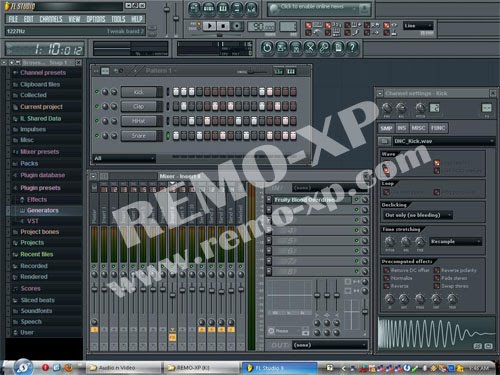Open the mixer shortcut icon
The image size is (500, 375).
(x=252, y=9)
